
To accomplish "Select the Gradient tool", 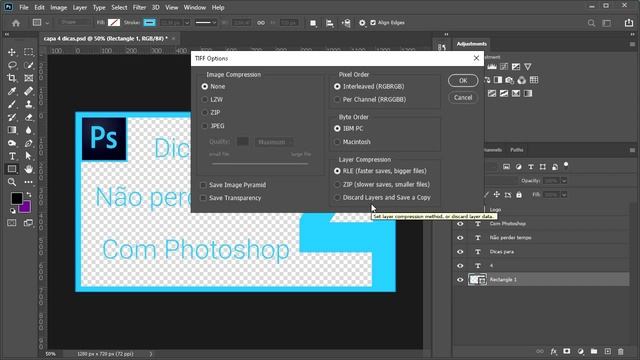I will pyautogui.click(x=12, y=130).
